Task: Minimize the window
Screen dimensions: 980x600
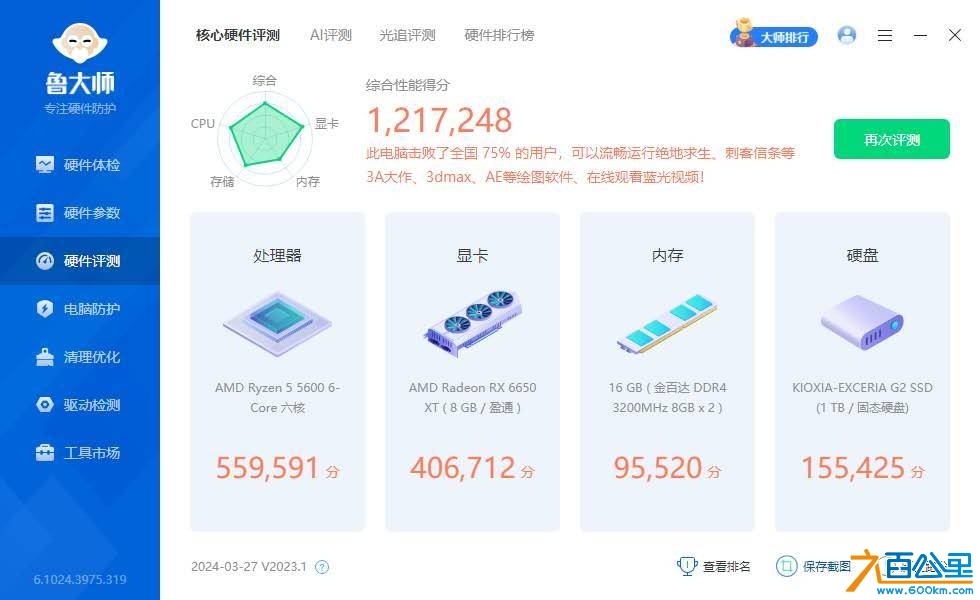Action: 920,36
